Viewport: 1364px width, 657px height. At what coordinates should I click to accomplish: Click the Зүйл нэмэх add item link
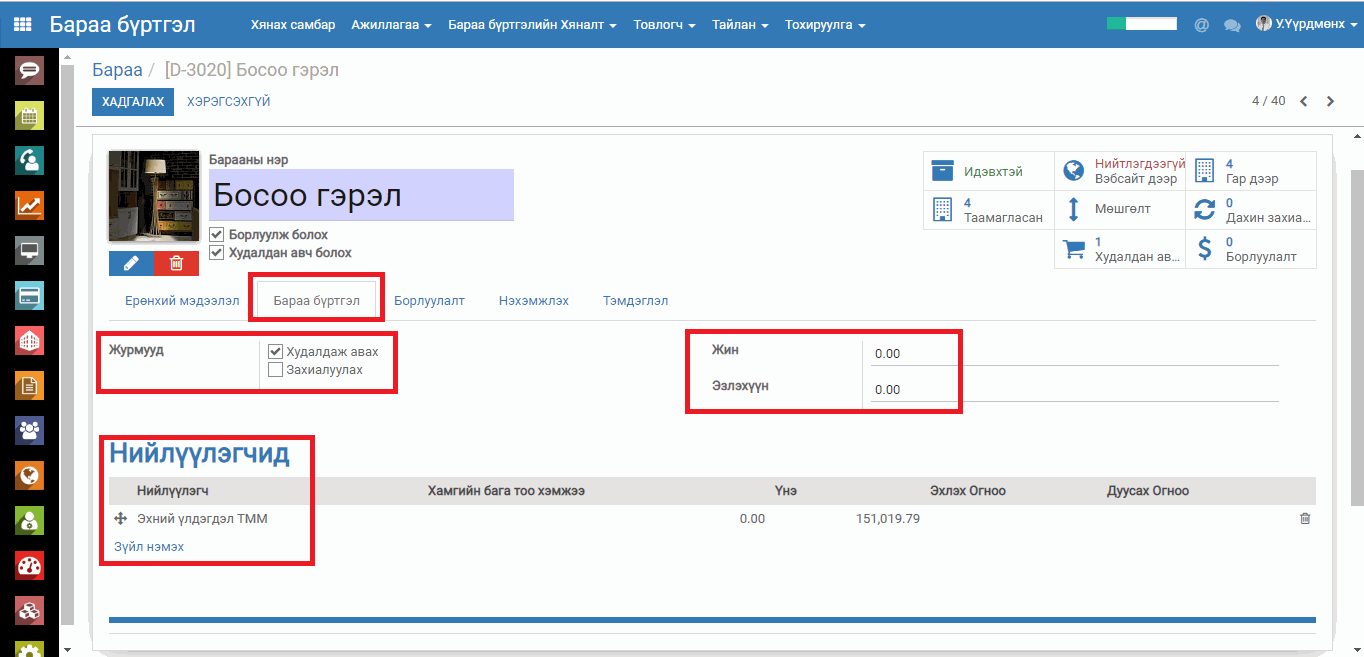147,547
